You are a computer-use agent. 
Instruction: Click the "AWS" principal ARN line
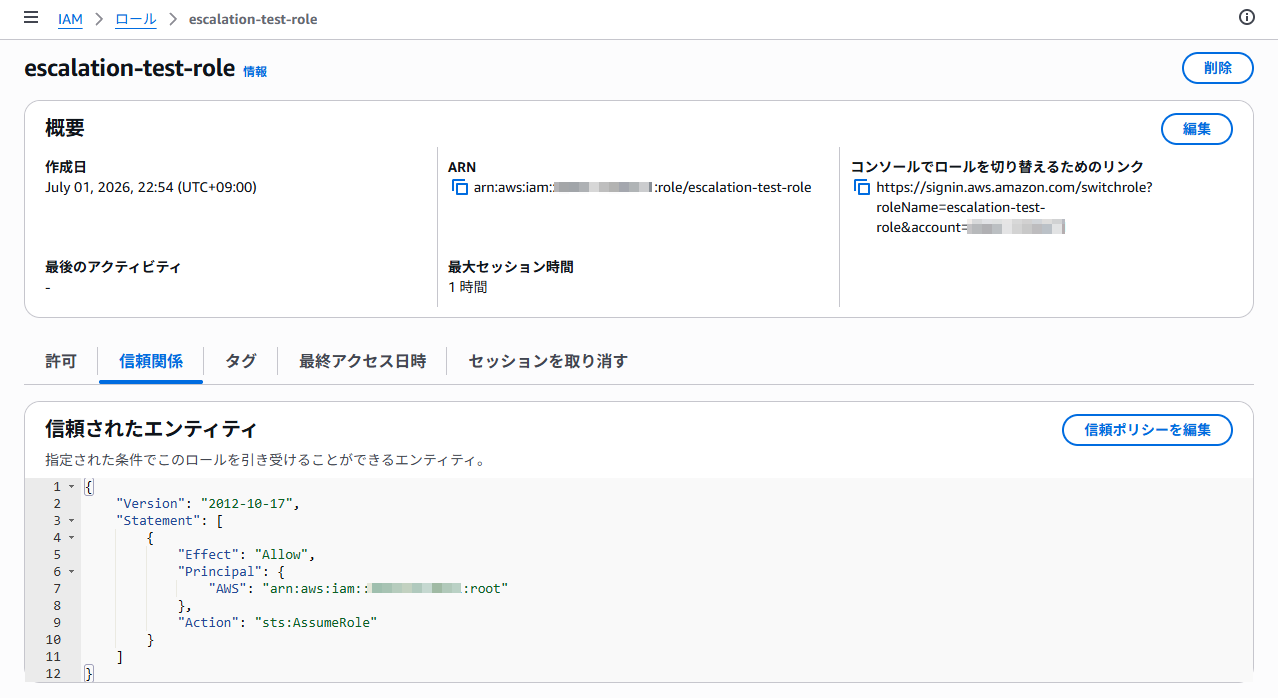tap(359, 589)
